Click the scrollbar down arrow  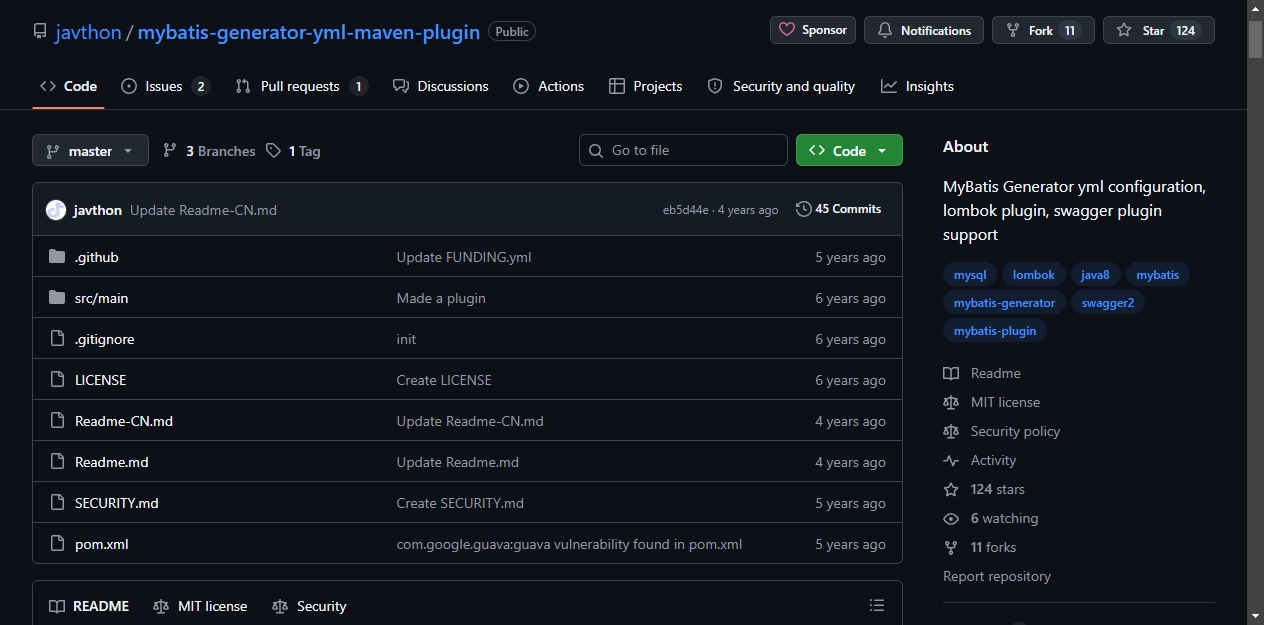(x=1255, y=616)
